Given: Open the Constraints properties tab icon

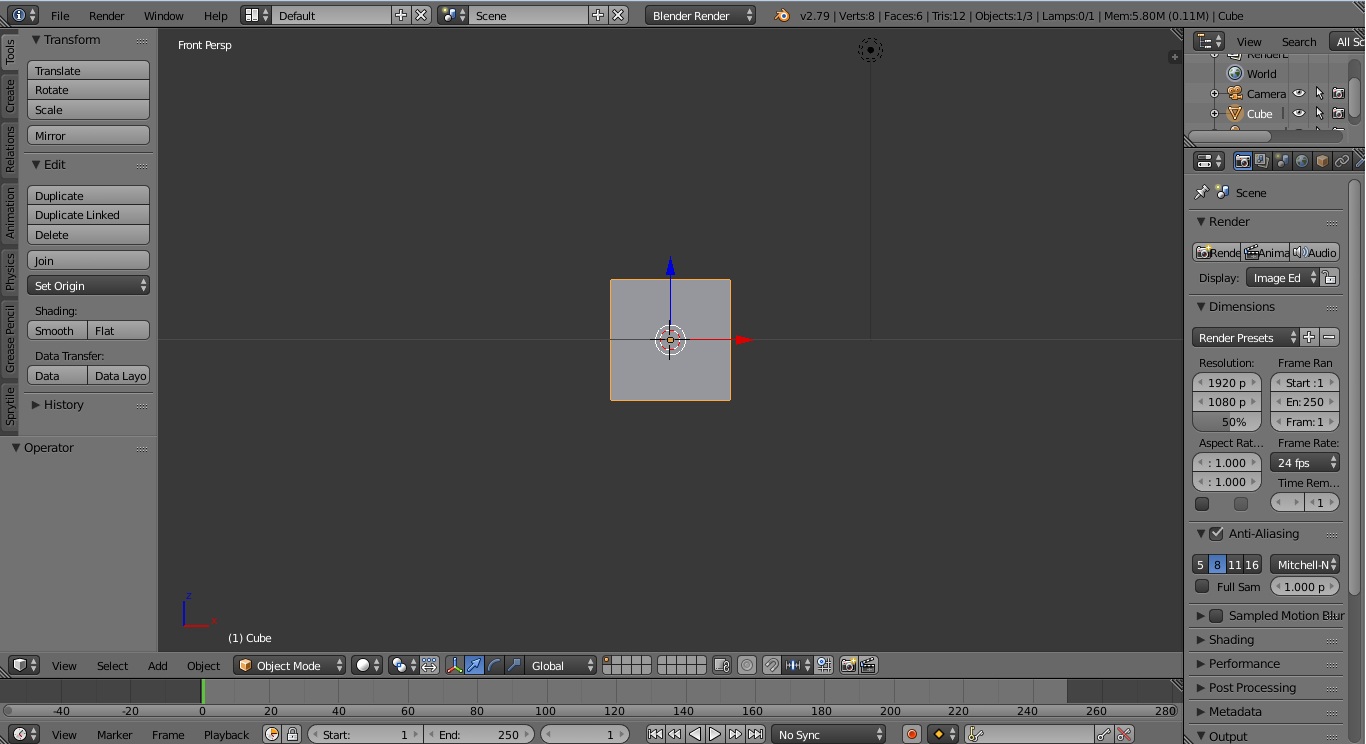Looking at the screenshot, I should tap(1342, 161).
